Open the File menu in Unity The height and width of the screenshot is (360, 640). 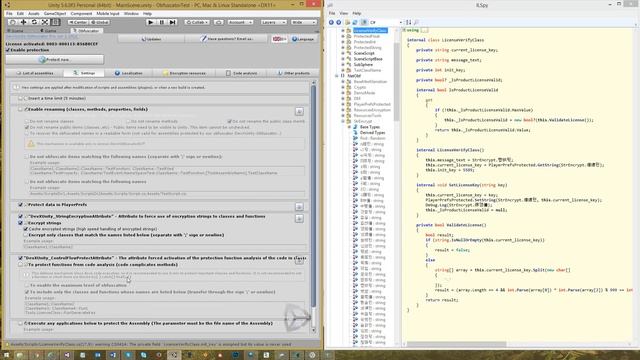tap(9, 13)
